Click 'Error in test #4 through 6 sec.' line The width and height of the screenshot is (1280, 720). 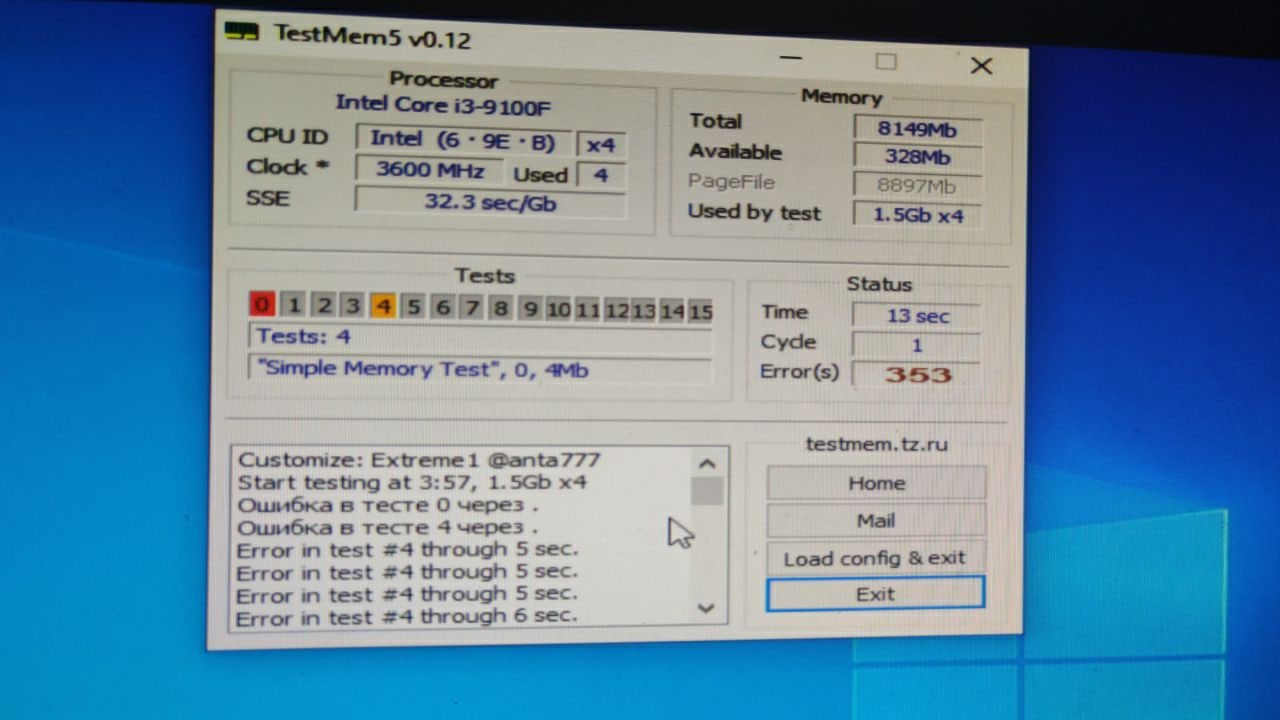point(406,617)
